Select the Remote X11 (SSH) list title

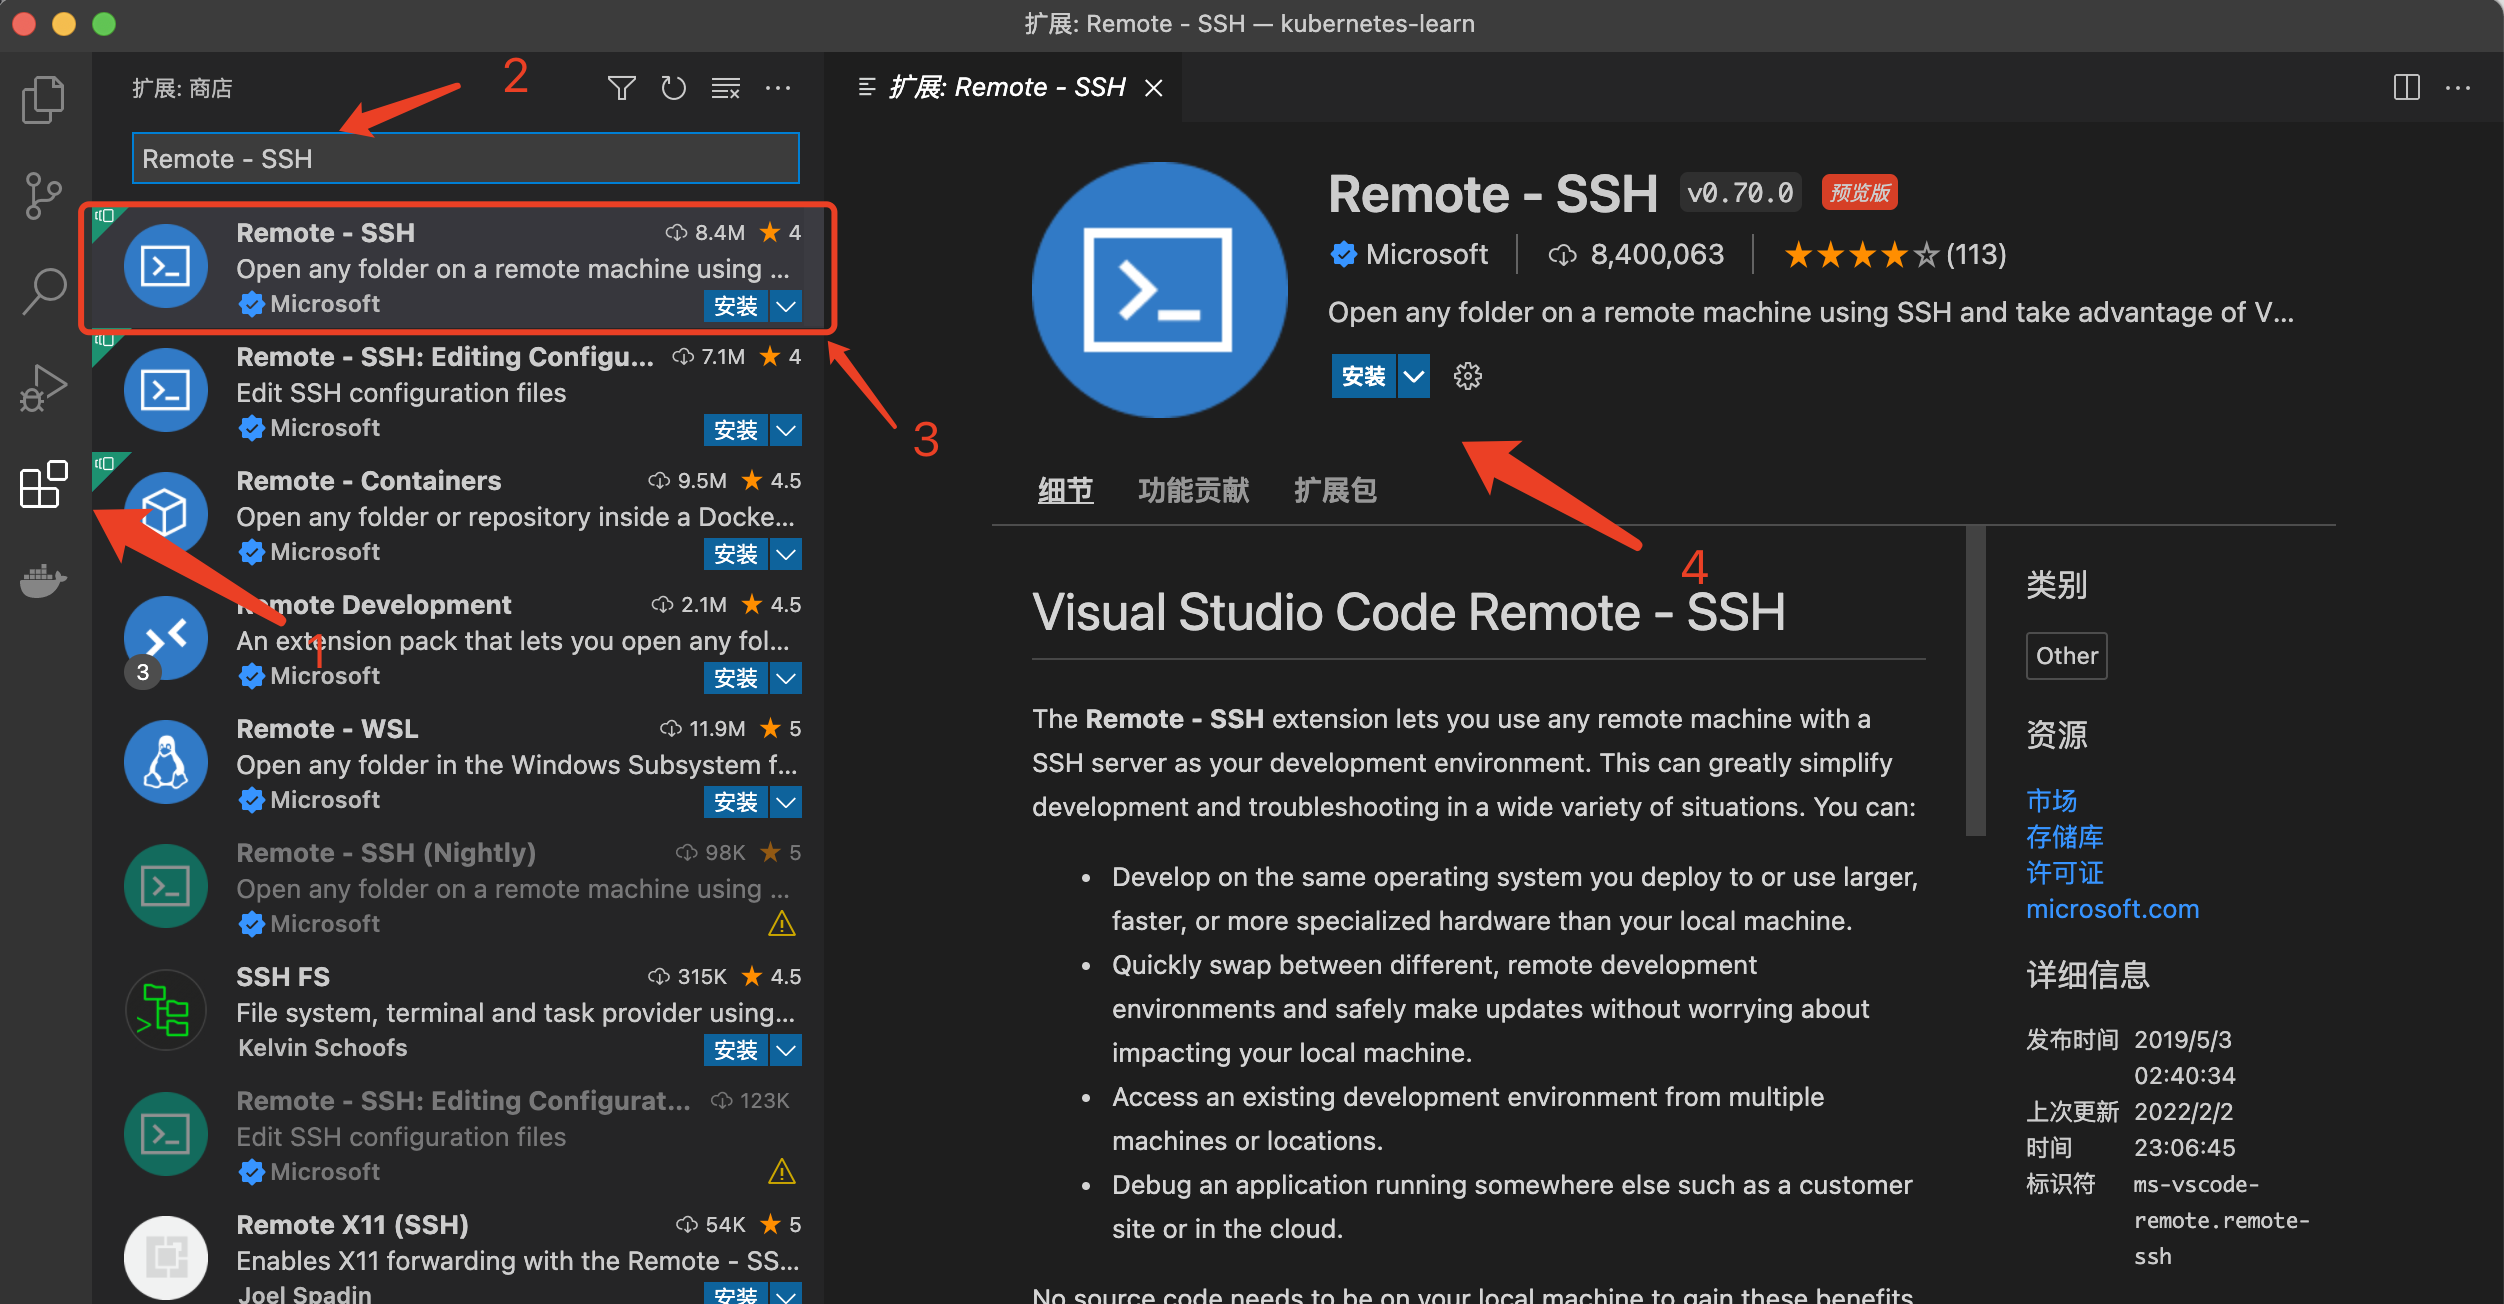coord(352,1225)
